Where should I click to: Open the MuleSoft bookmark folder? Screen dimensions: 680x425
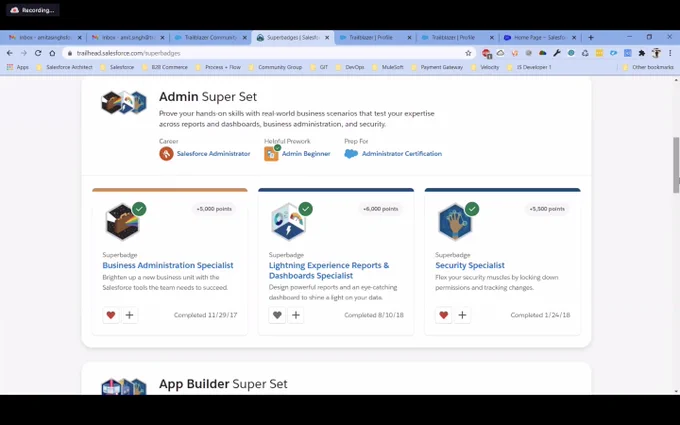click(388, 67)
